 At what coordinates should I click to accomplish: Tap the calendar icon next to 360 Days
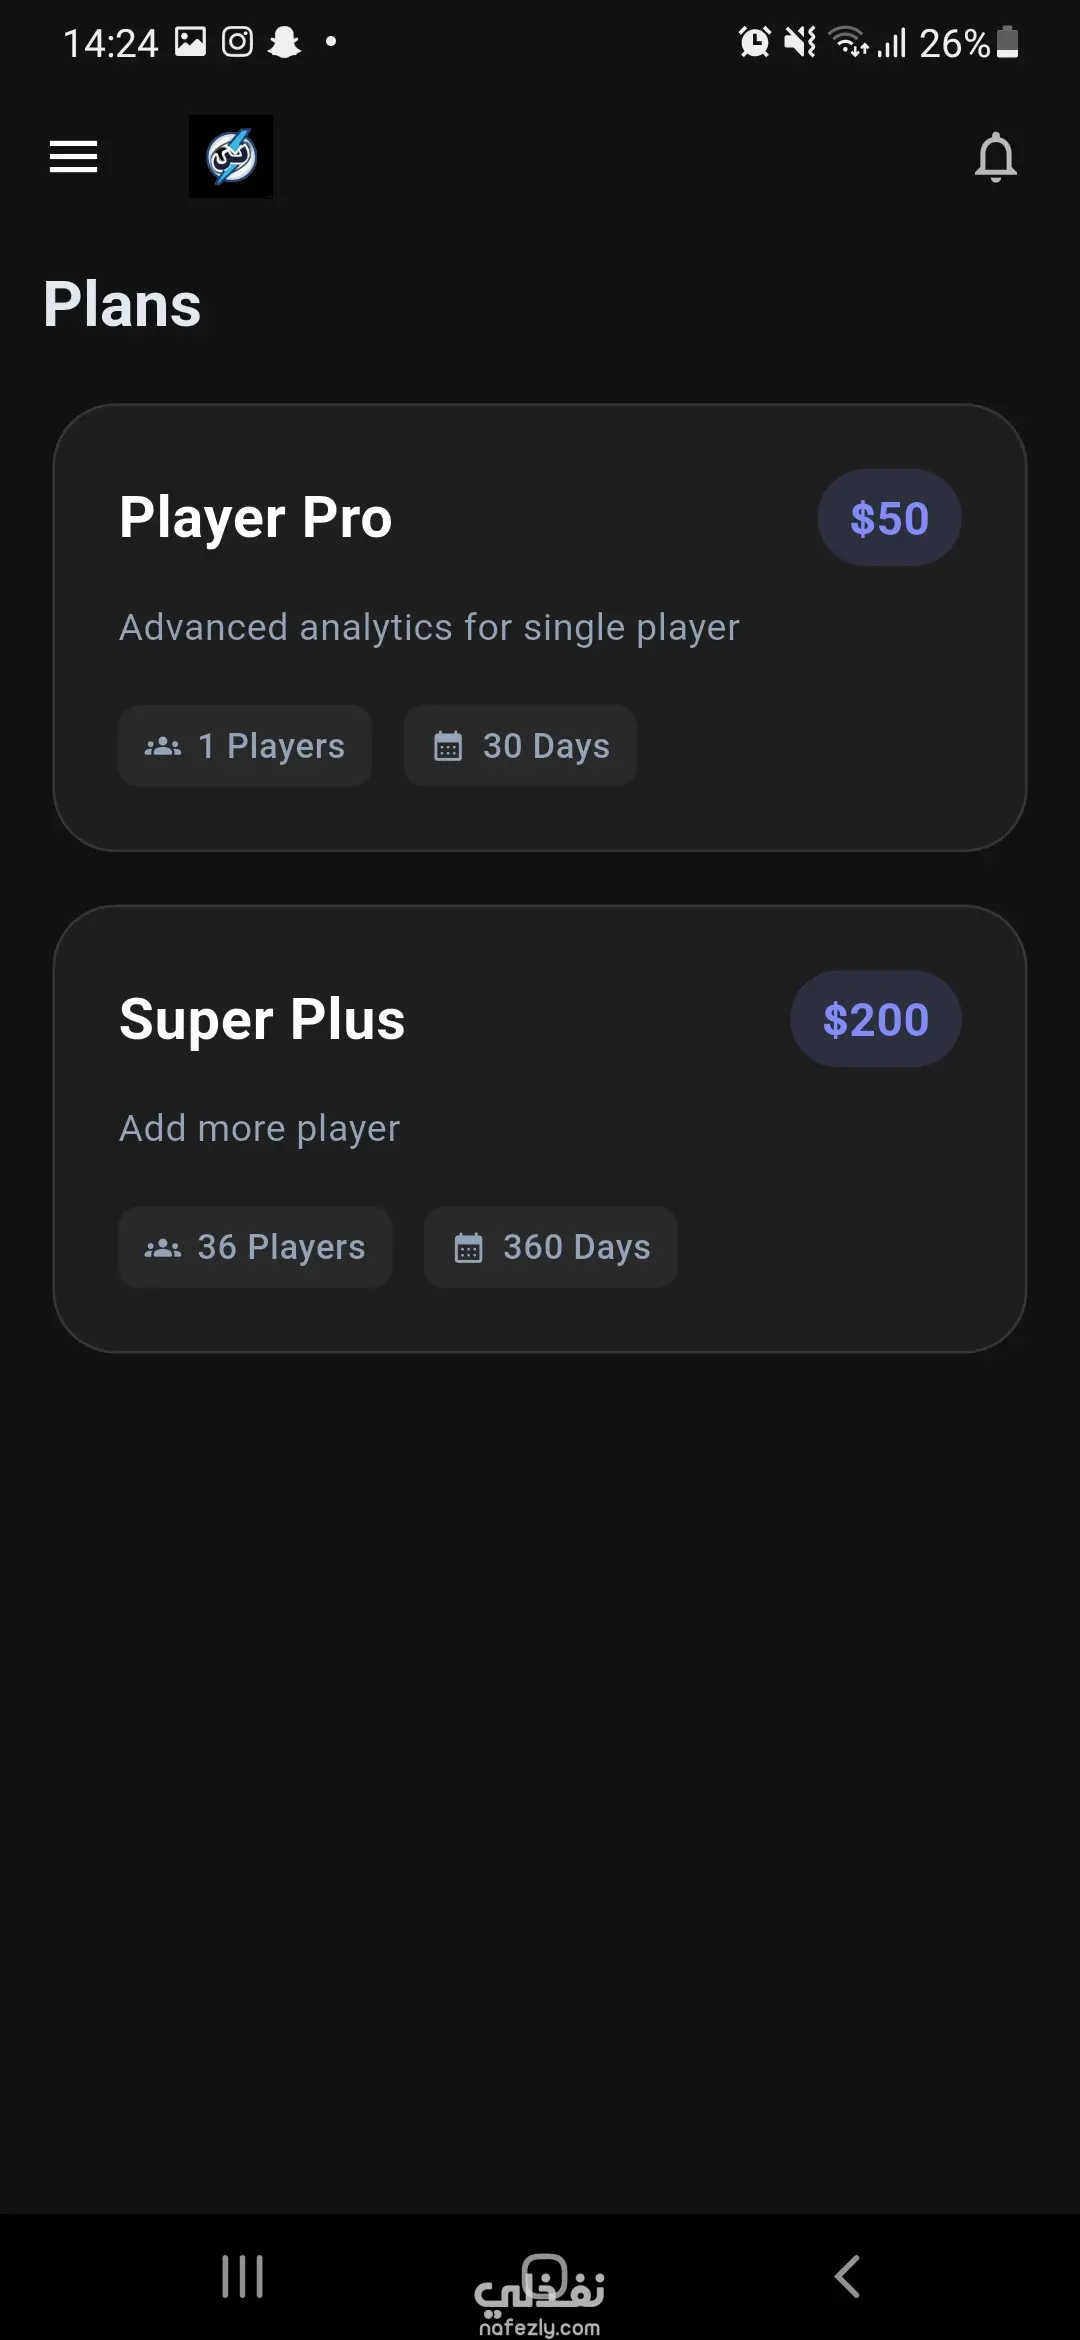pyautogui.click(x=468, y=1248)
